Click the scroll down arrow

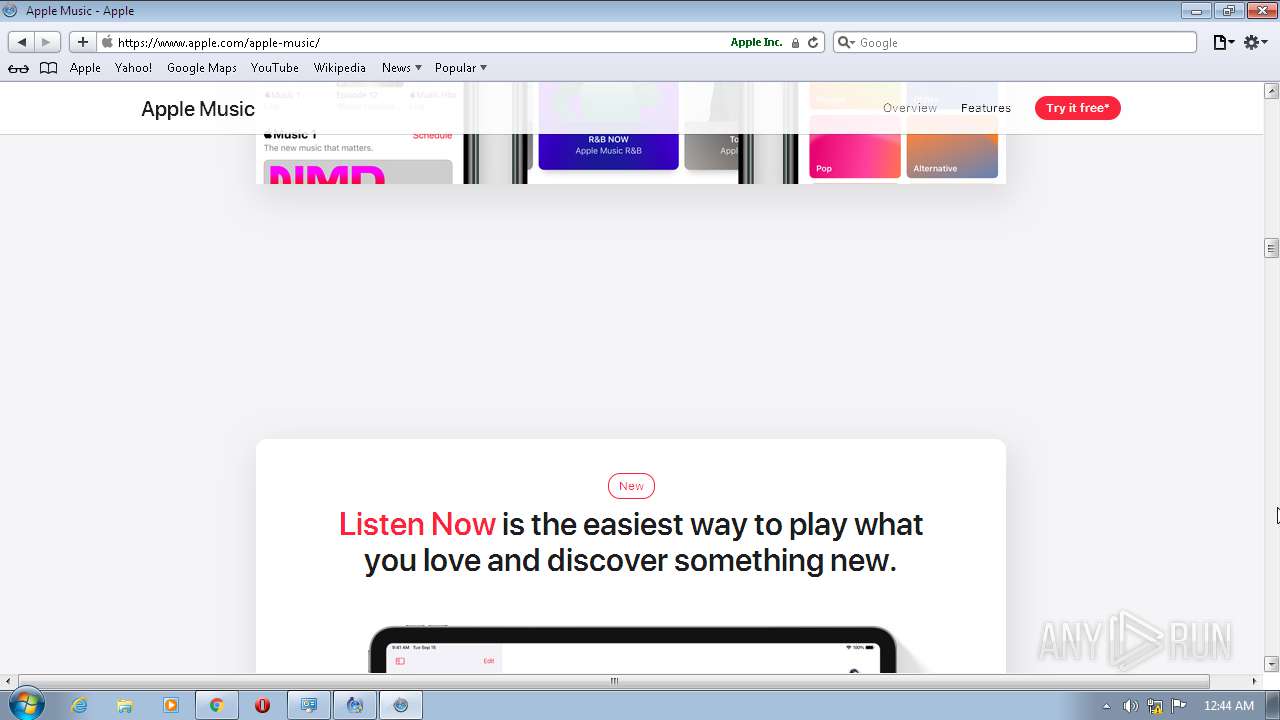tap(1271, 664)
